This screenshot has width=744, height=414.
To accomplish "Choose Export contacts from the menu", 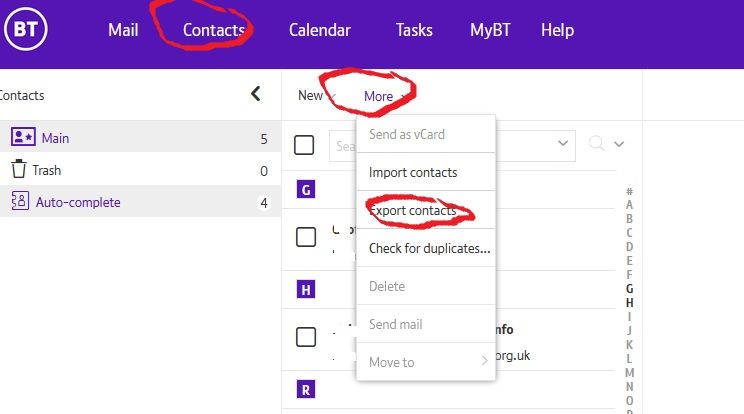I will [412, 211].
